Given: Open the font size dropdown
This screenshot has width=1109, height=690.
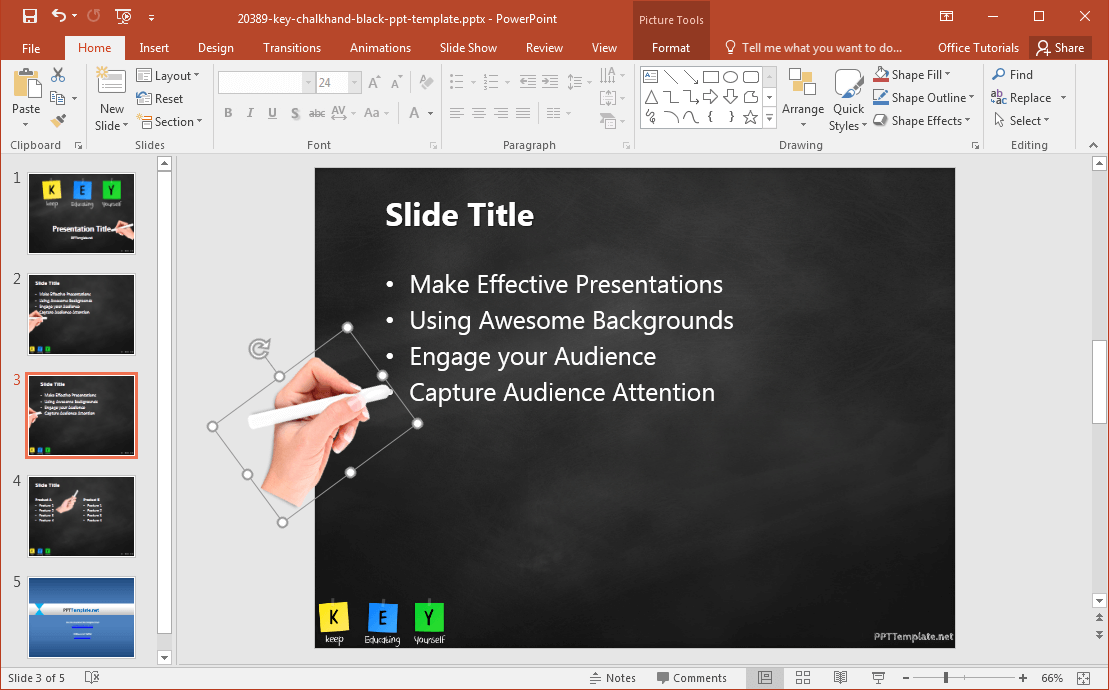Looking at the screenshot, I should [x=354, y=83].
